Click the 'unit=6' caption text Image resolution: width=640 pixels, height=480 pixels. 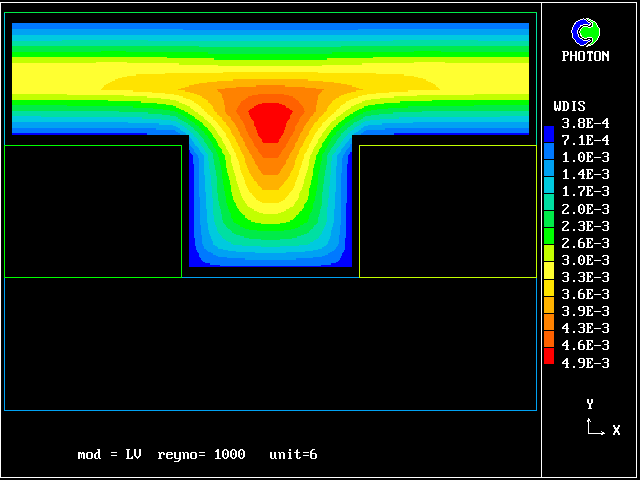click(293, 455)
